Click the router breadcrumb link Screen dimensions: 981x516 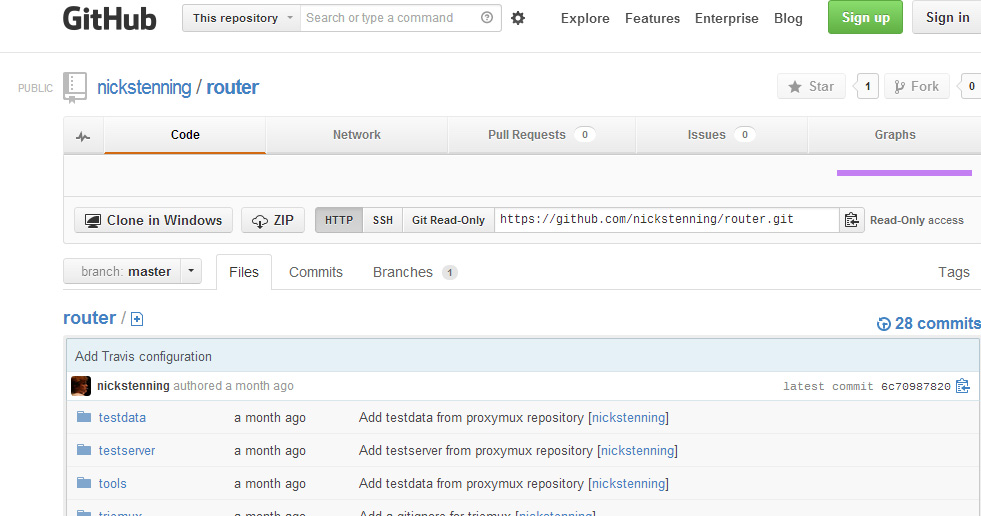click(x=89, y=318)
